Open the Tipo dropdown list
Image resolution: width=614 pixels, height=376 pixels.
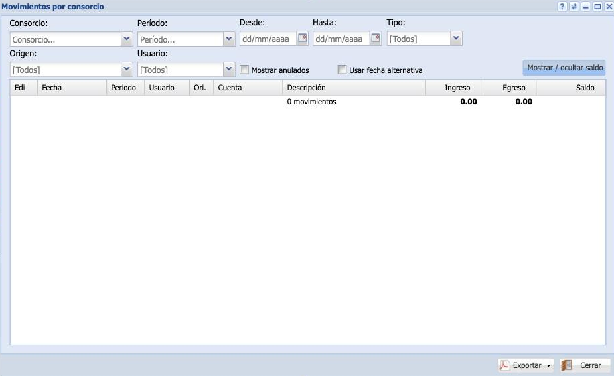pos(456,38)
